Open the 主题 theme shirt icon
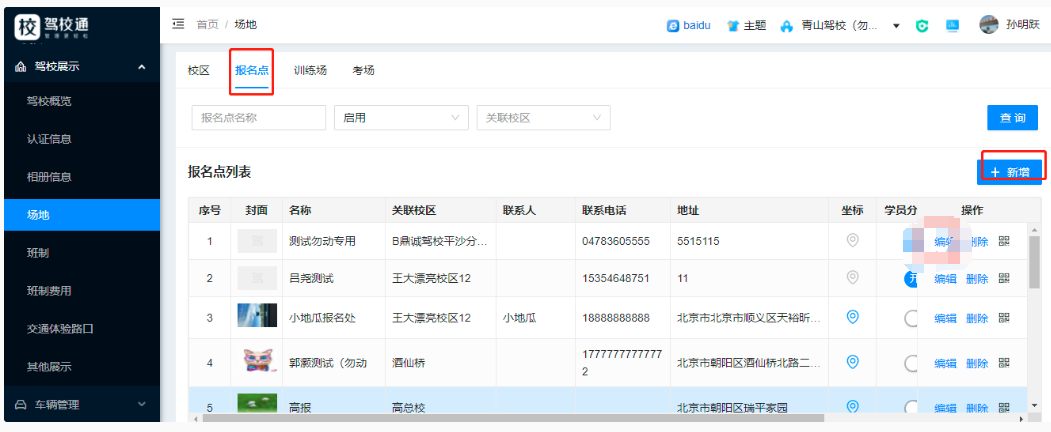1051x432 pixels. pos(733,26)
